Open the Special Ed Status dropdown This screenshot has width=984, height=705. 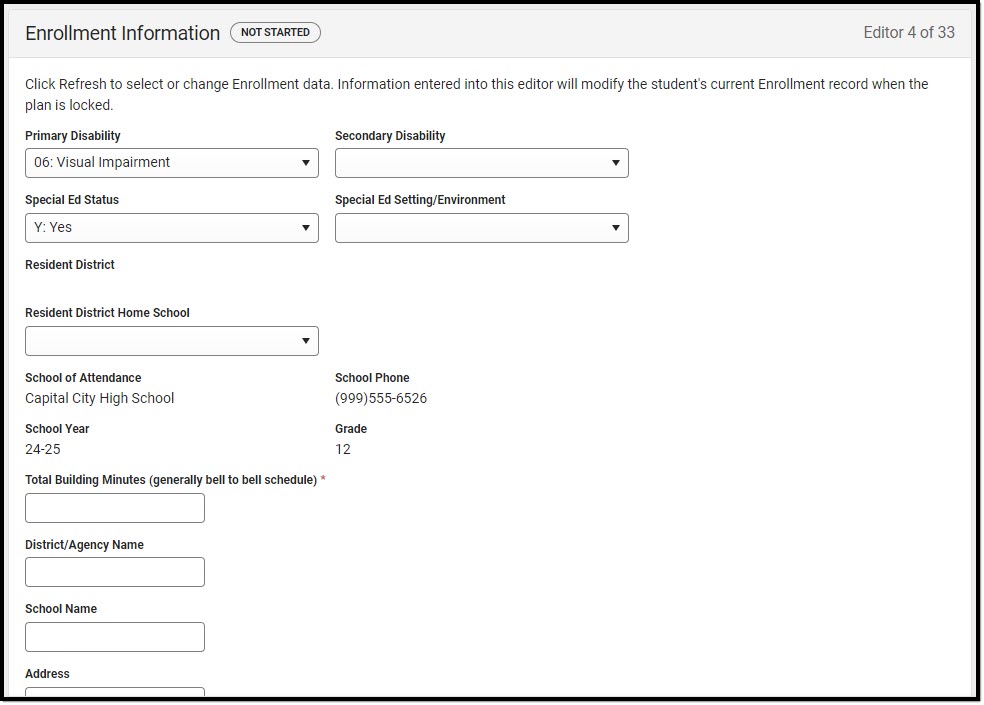click(171, 228)
